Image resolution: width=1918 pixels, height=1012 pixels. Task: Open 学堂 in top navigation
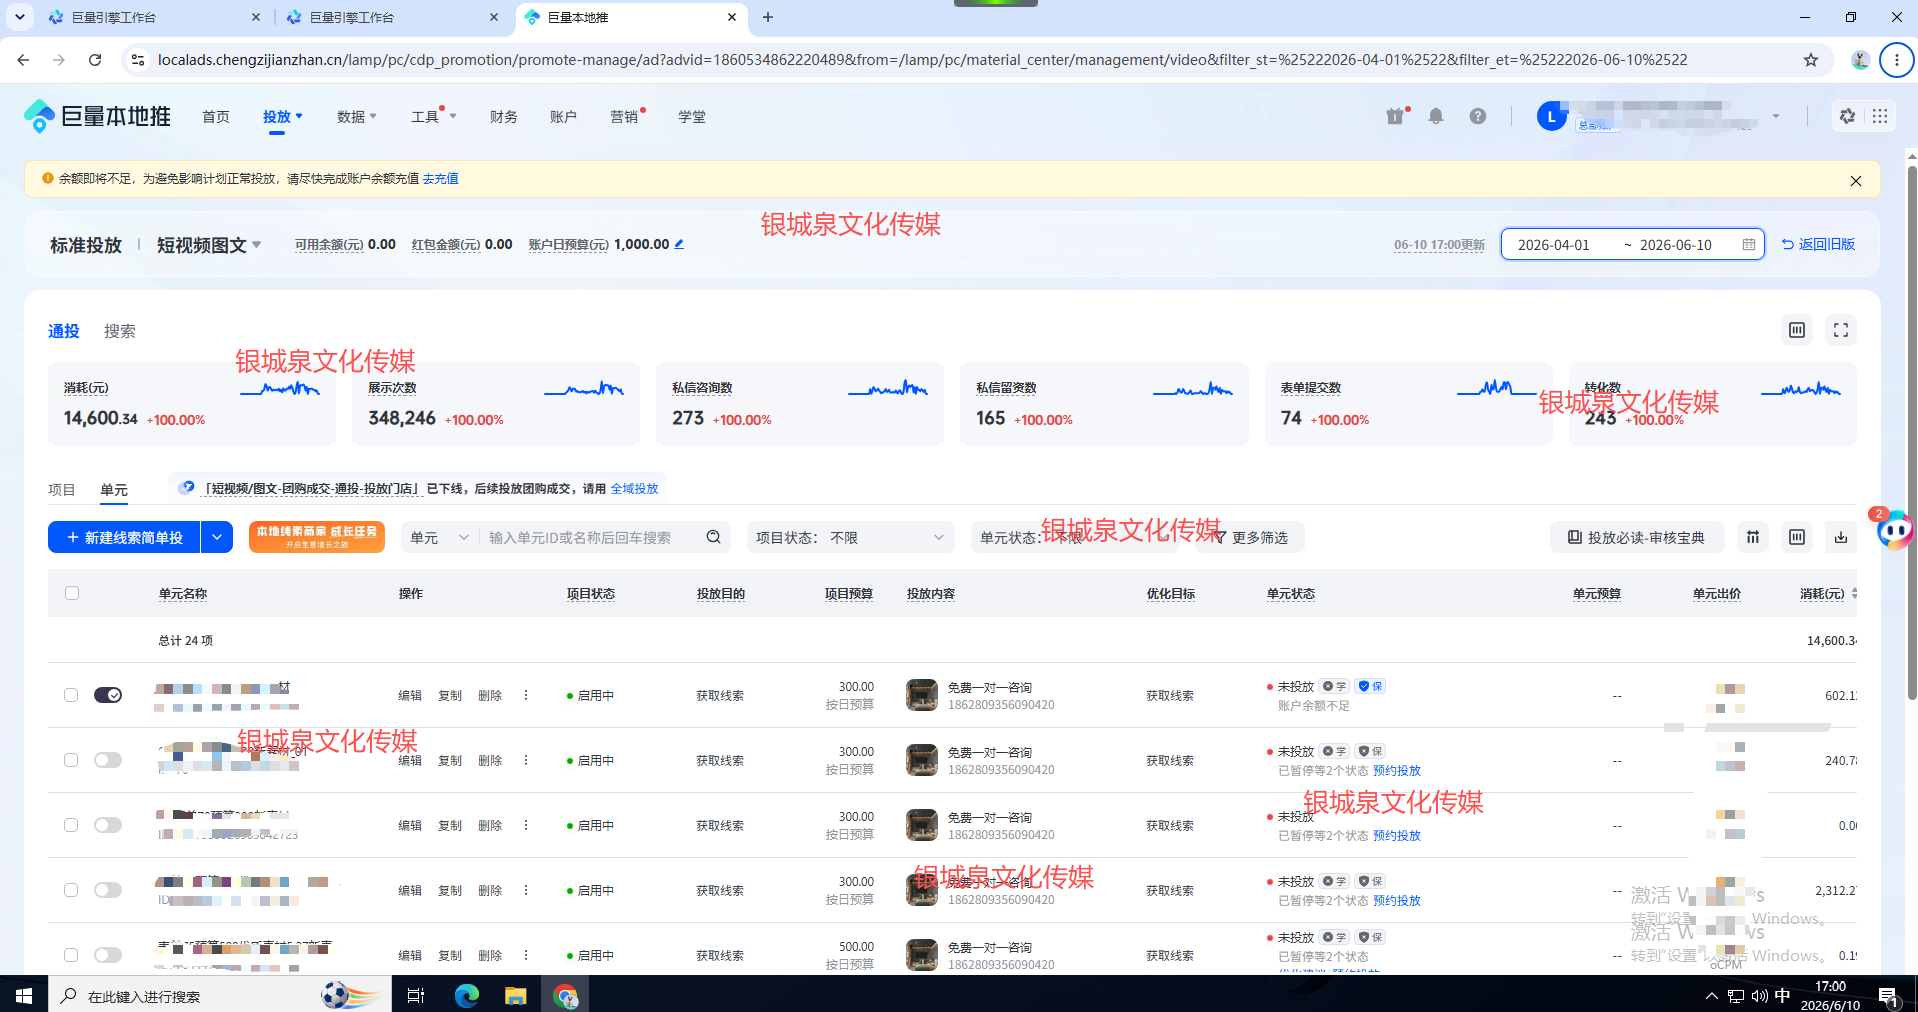(x=692, y=117)
